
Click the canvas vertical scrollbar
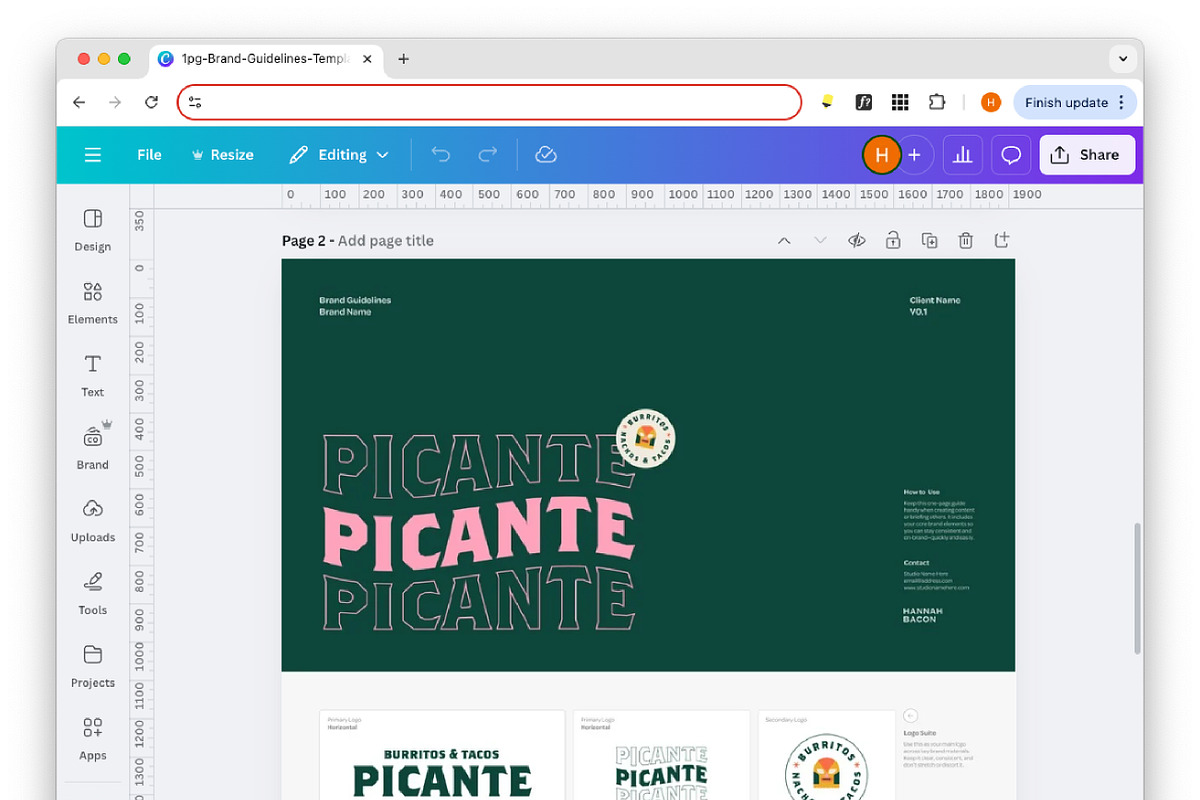click(1136, 588)
